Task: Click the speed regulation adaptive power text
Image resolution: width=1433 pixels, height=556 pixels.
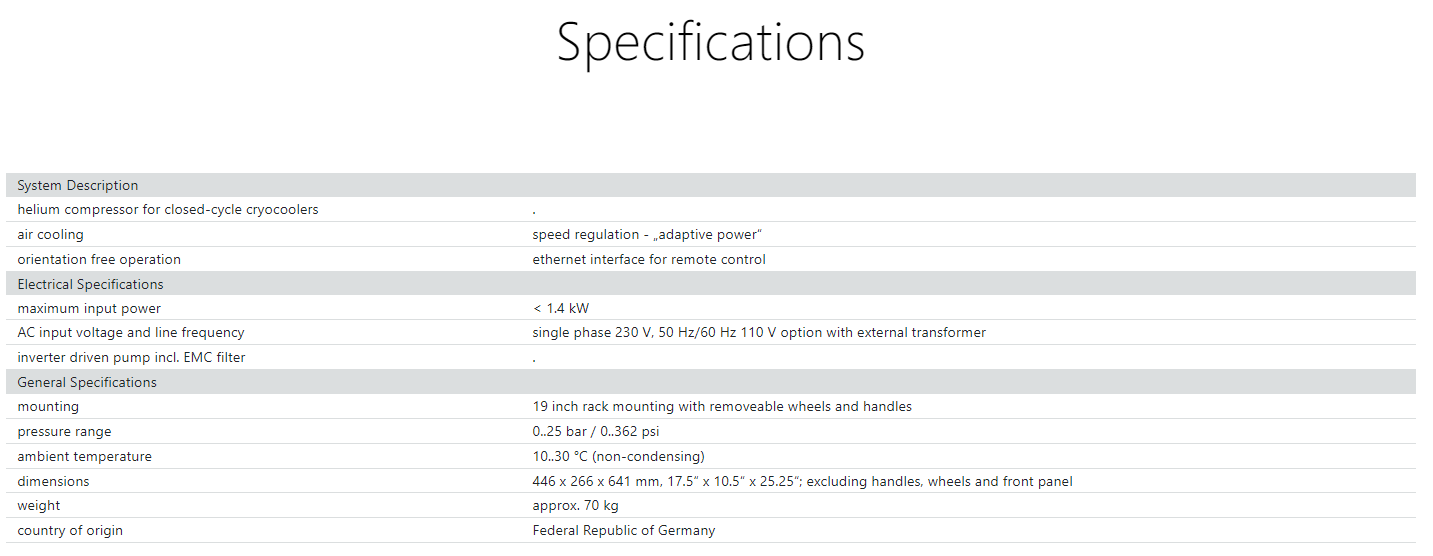Action: pos(647,234)
